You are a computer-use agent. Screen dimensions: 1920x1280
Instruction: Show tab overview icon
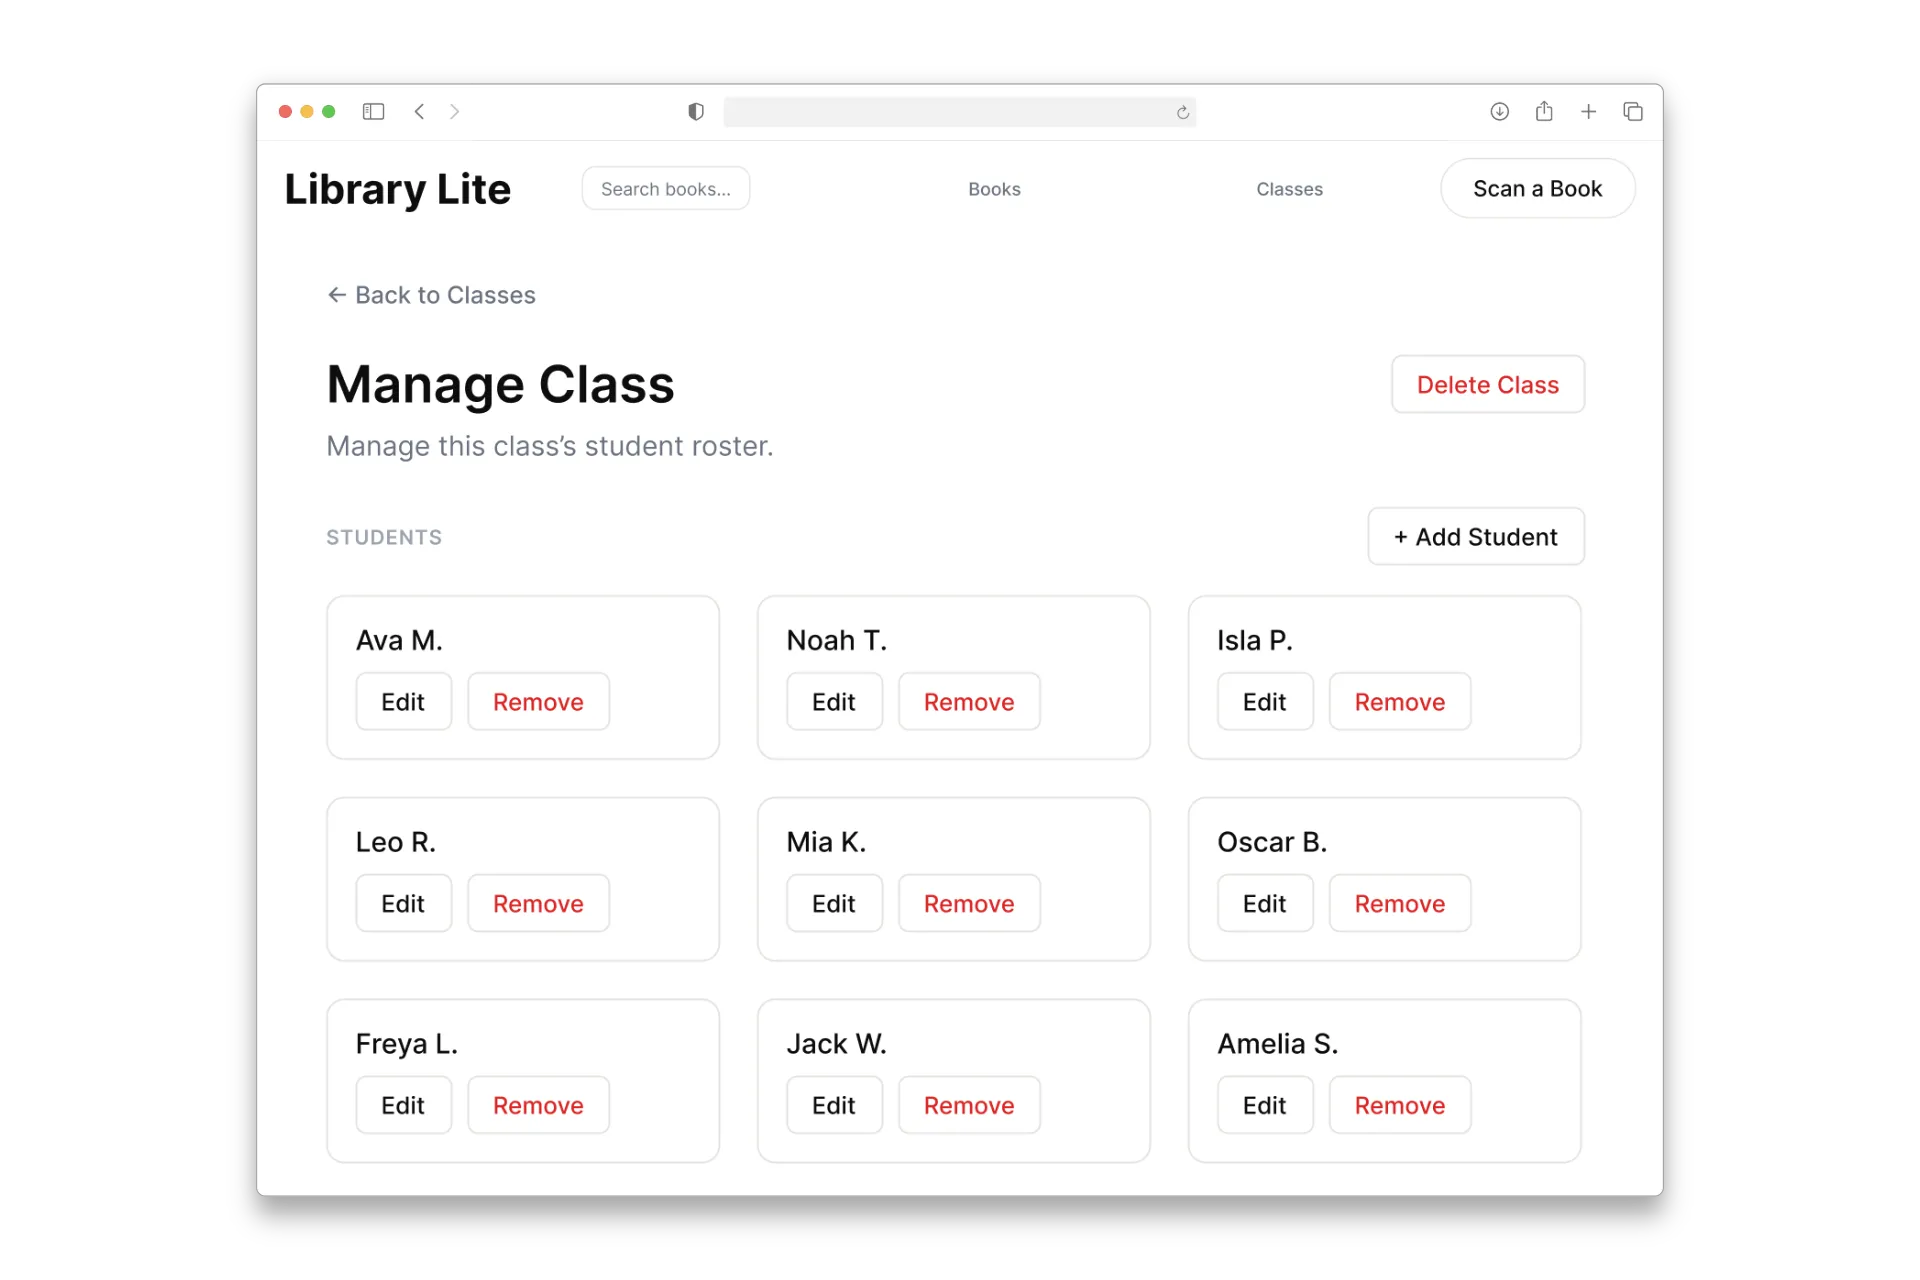pyautogui.click(x=1633, y=111)
